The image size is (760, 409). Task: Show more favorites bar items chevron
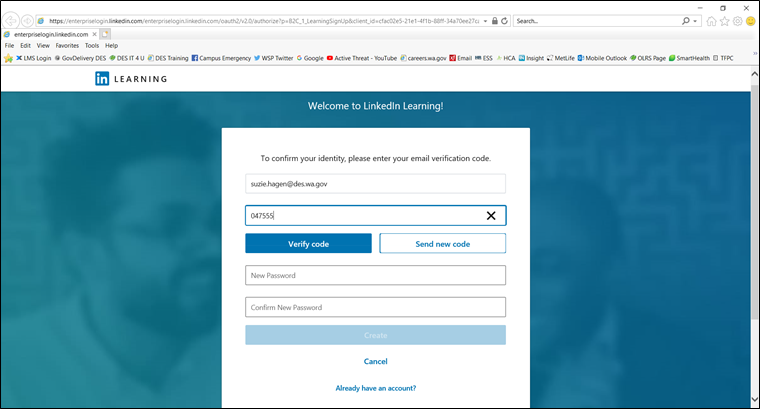pos(755,53)
